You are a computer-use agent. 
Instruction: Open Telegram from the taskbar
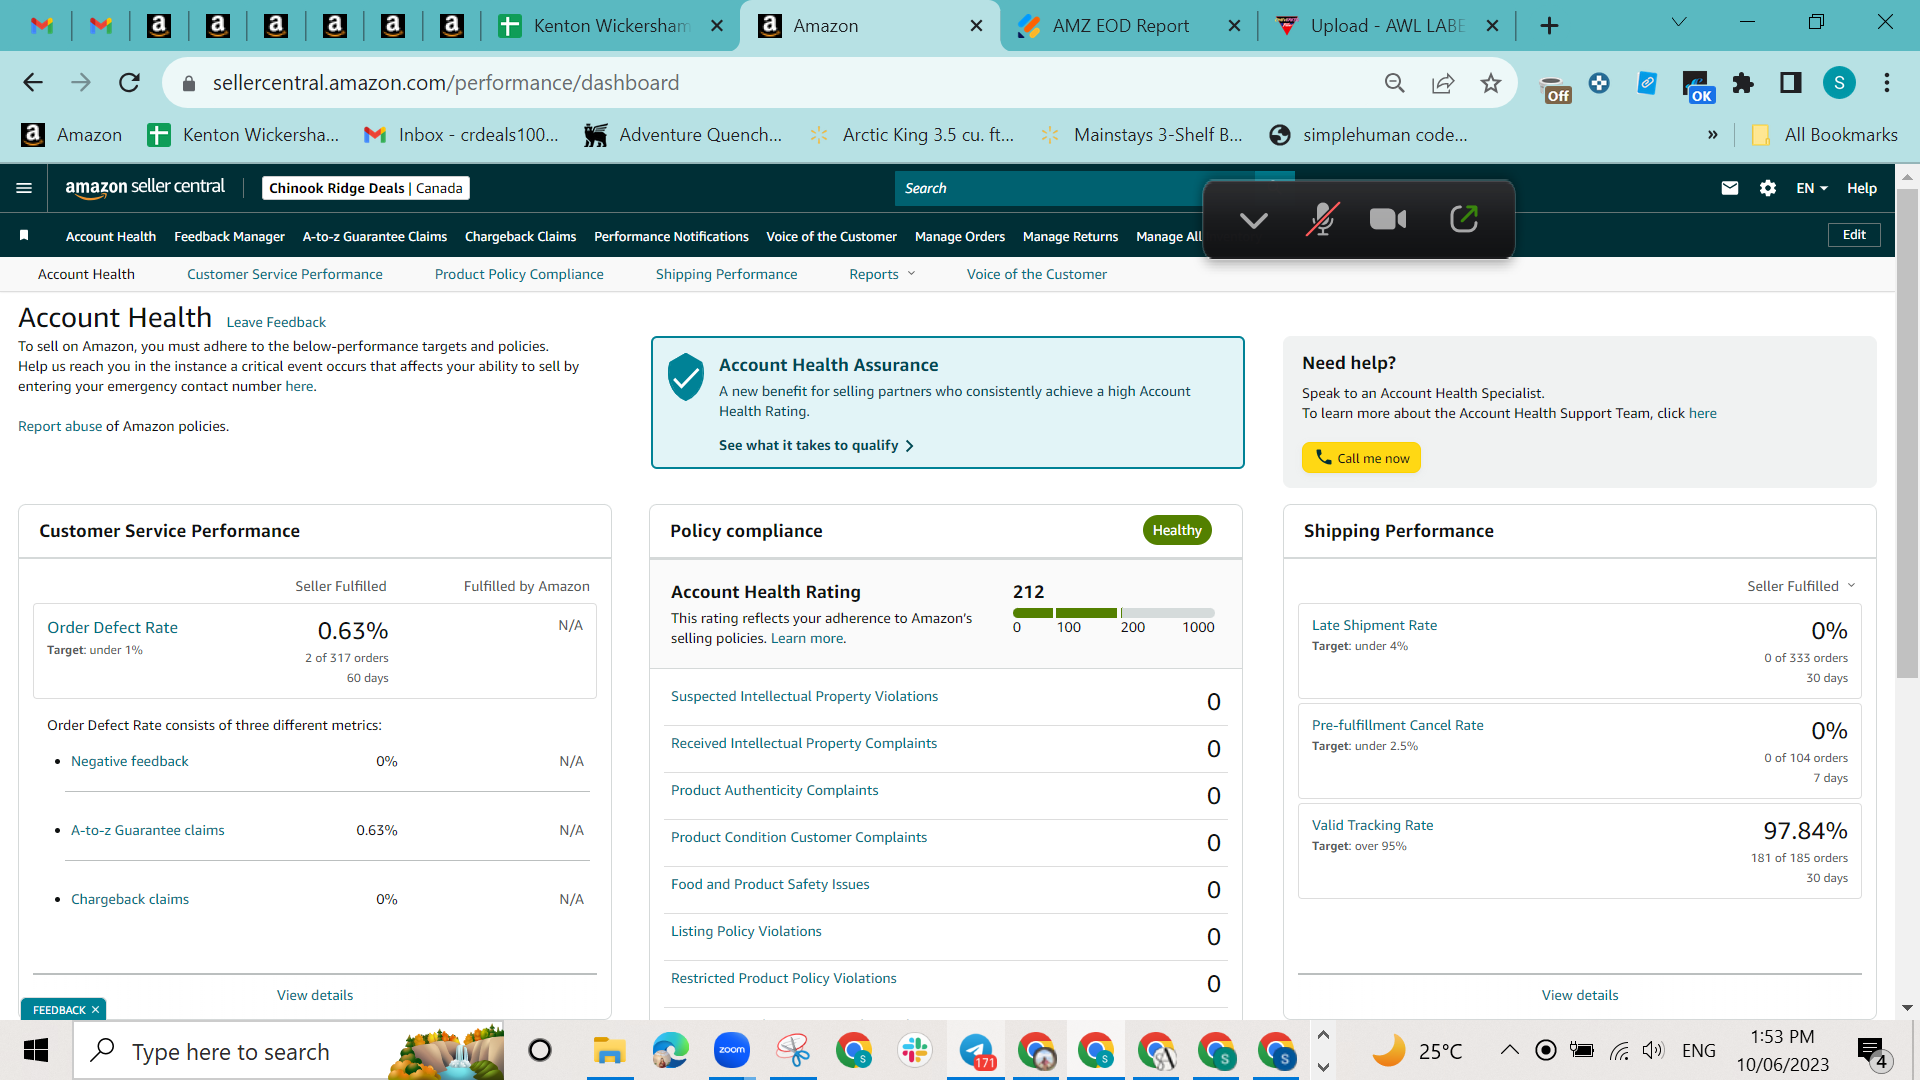click(977, 1050)
